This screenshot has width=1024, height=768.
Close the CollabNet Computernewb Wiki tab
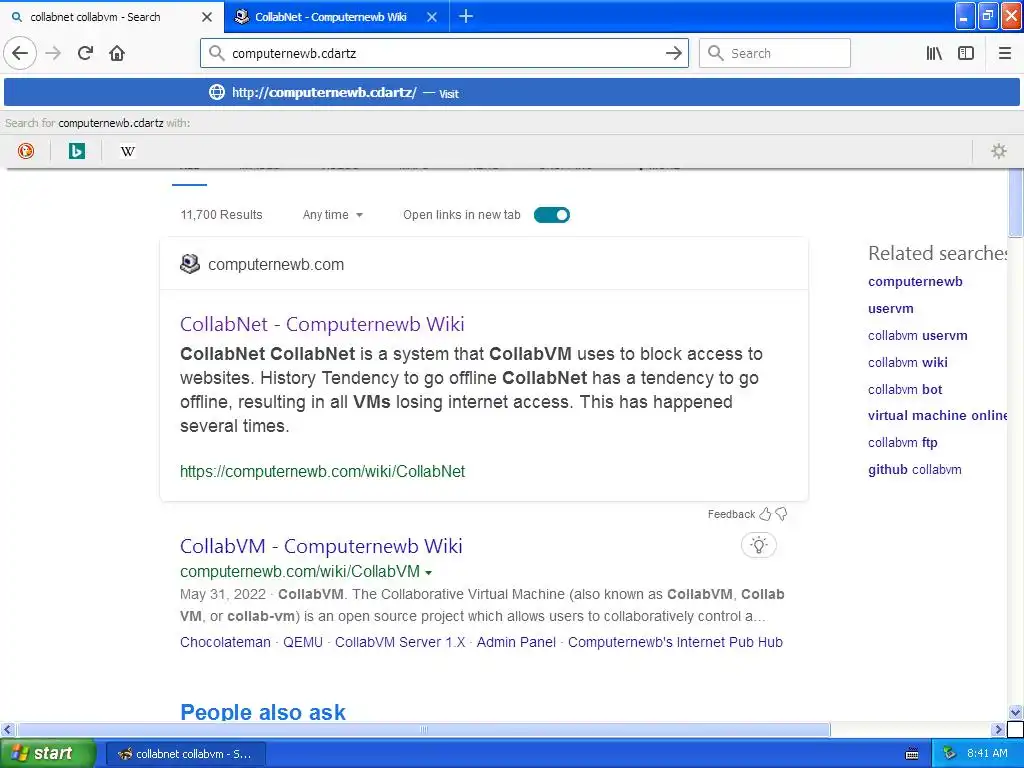point(432,17)
